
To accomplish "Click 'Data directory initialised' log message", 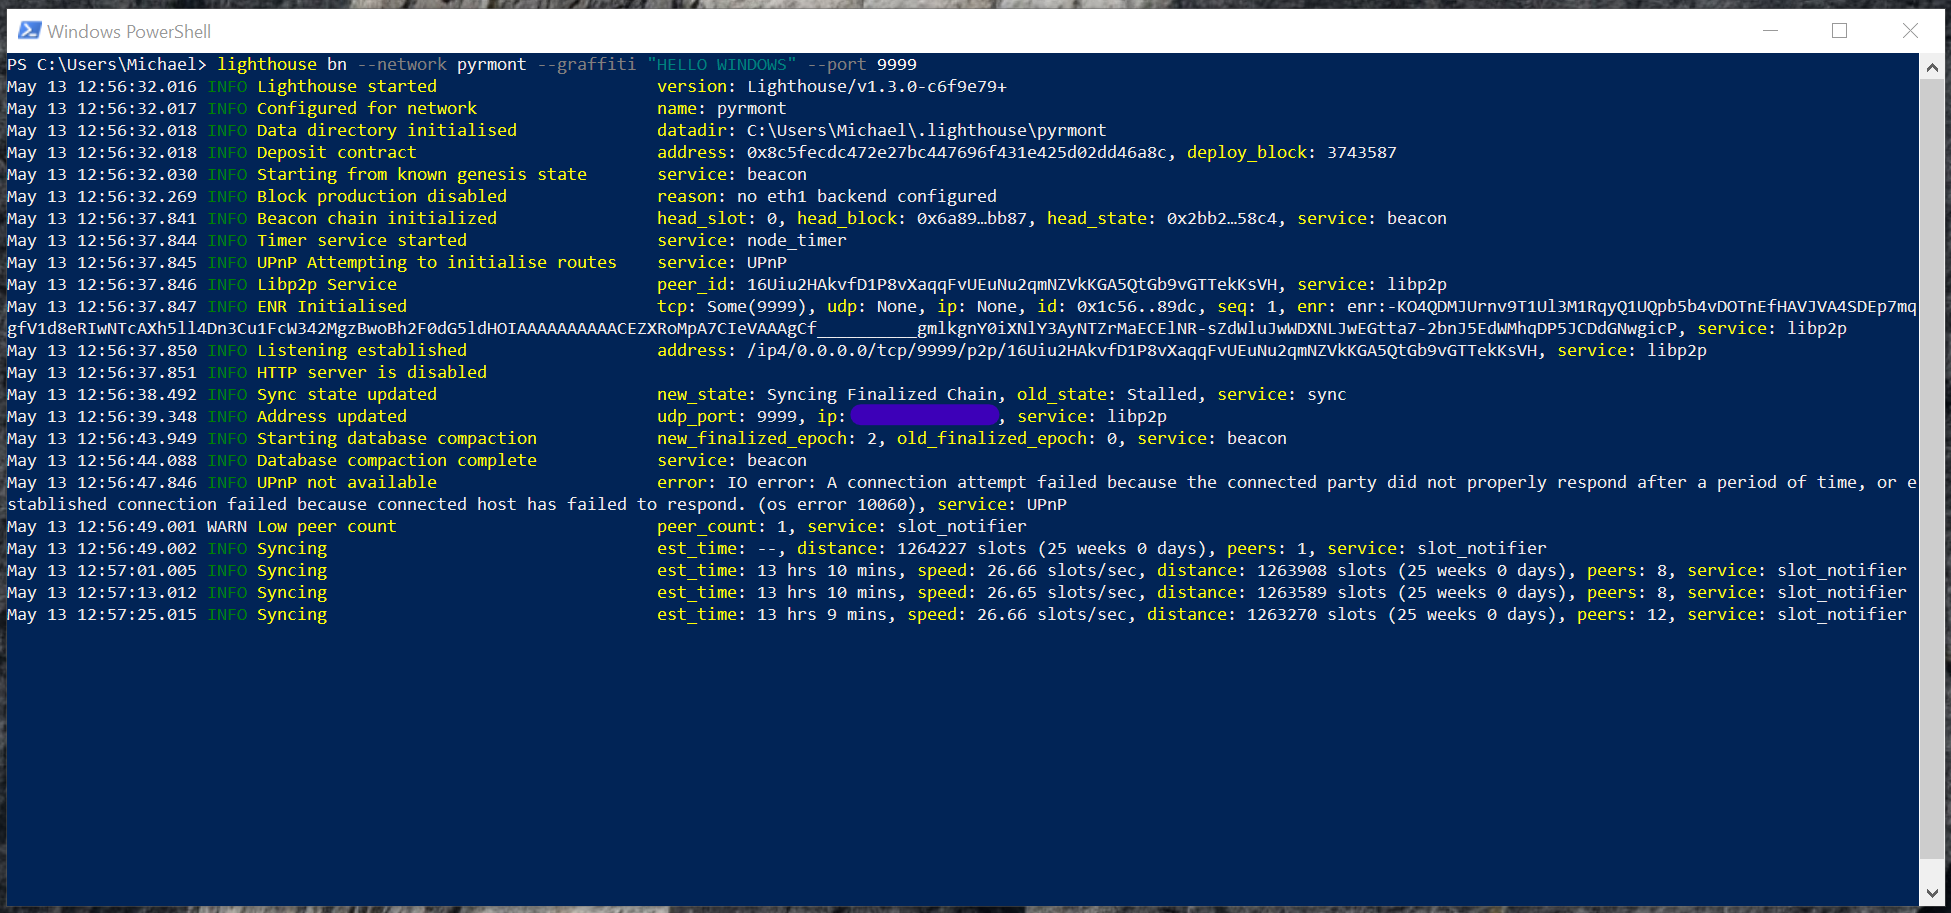I will tap(387, 130).
